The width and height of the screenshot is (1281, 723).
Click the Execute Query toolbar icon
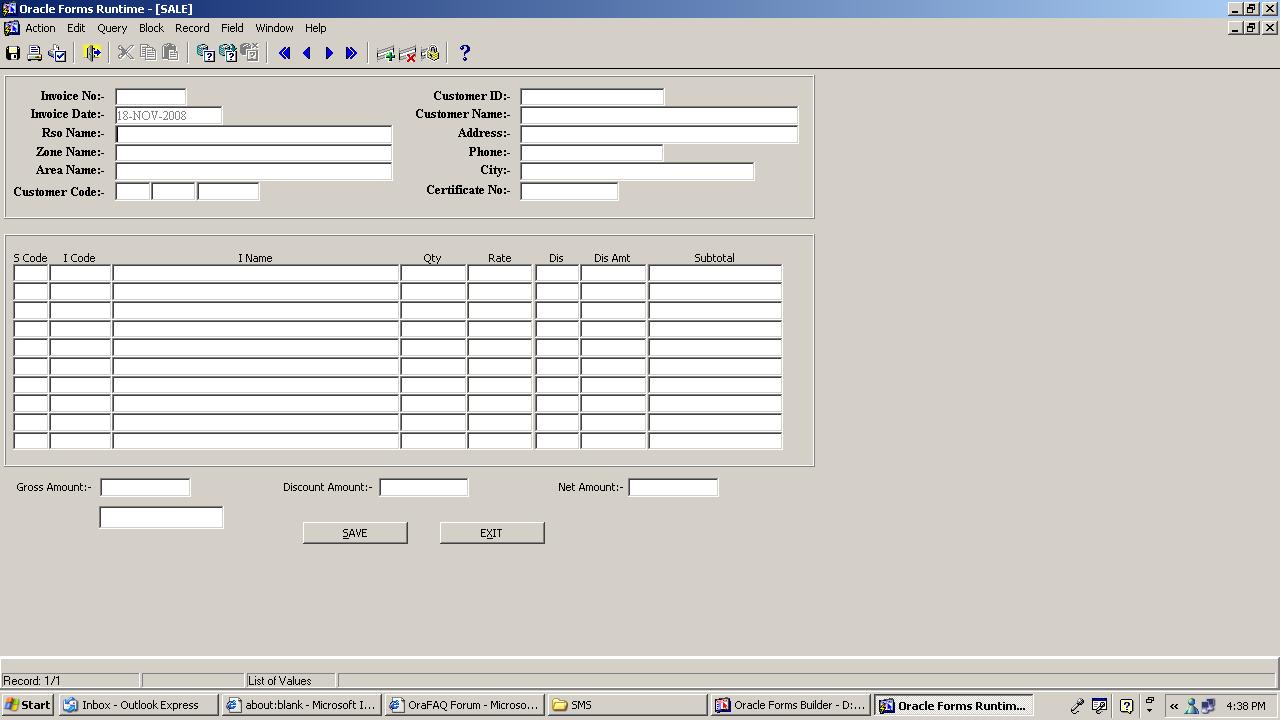coord(227,53)
